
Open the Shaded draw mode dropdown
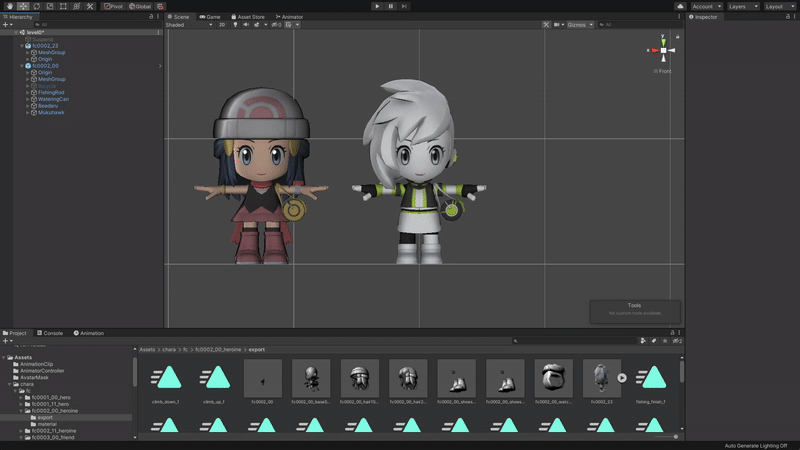point(188,24)
